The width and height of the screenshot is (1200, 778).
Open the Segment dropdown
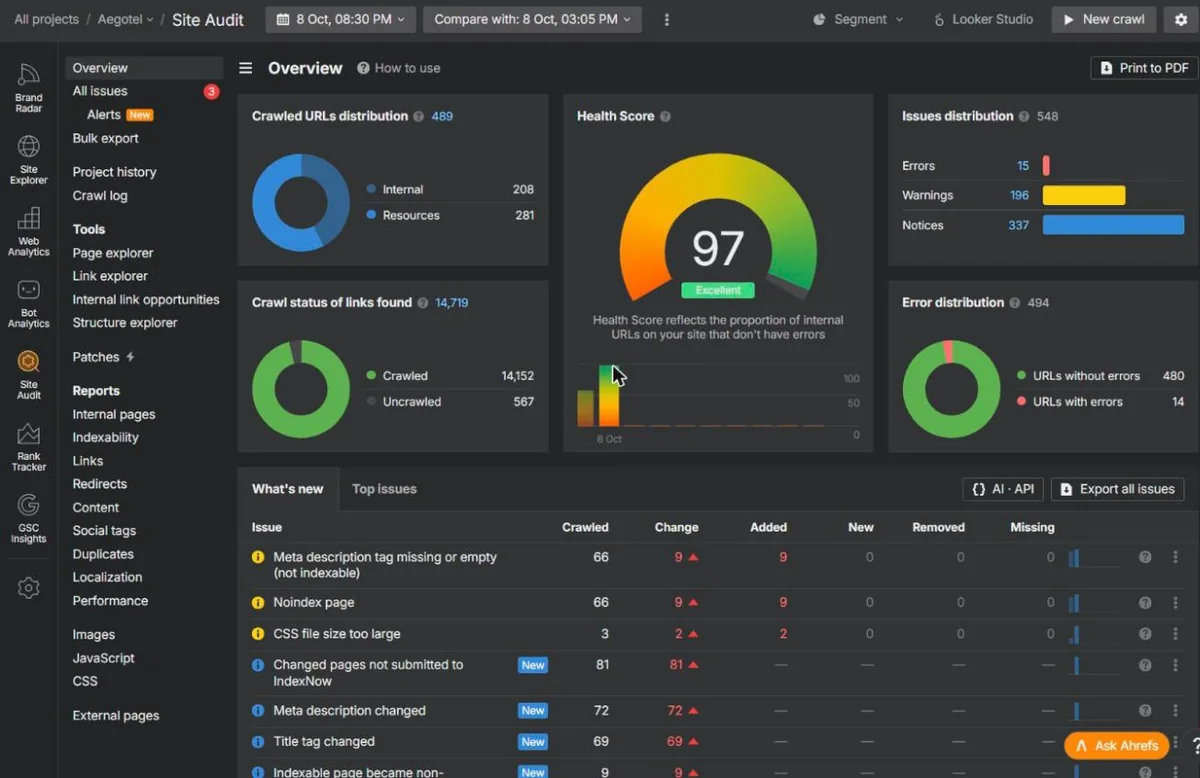click(x=858, y=19)
